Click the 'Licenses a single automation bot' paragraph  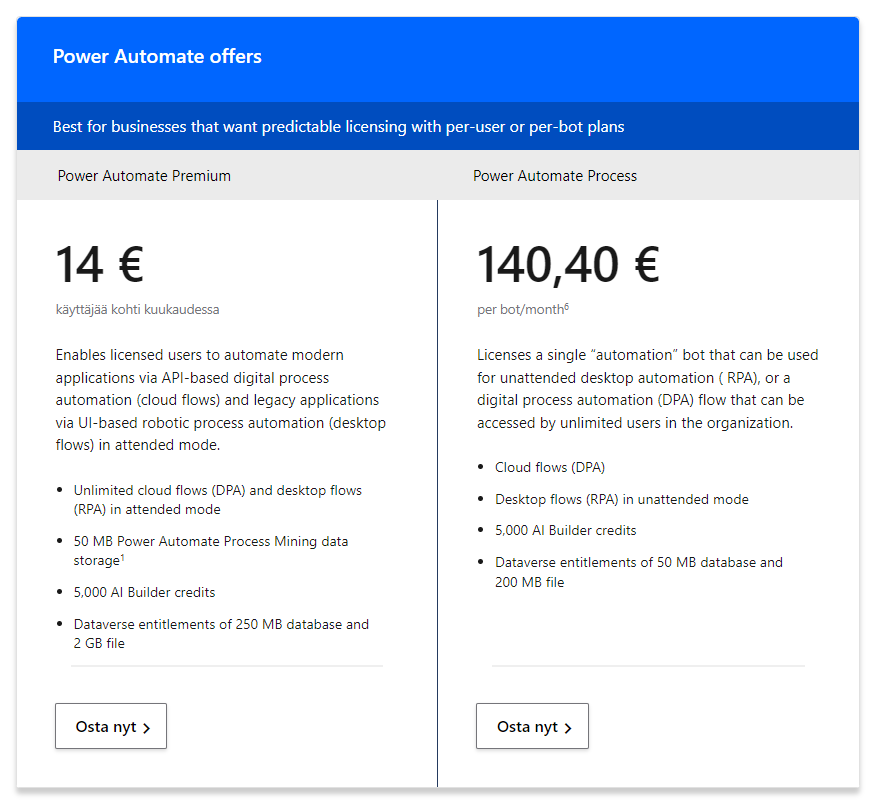tap(647, 389)
